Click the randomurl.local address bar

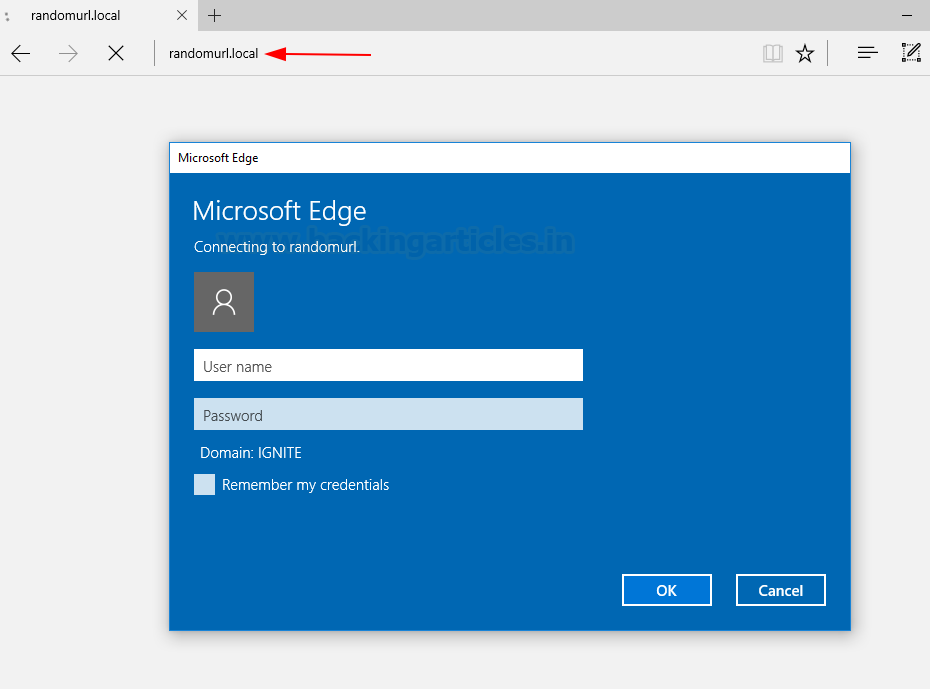tap(214, 53)
